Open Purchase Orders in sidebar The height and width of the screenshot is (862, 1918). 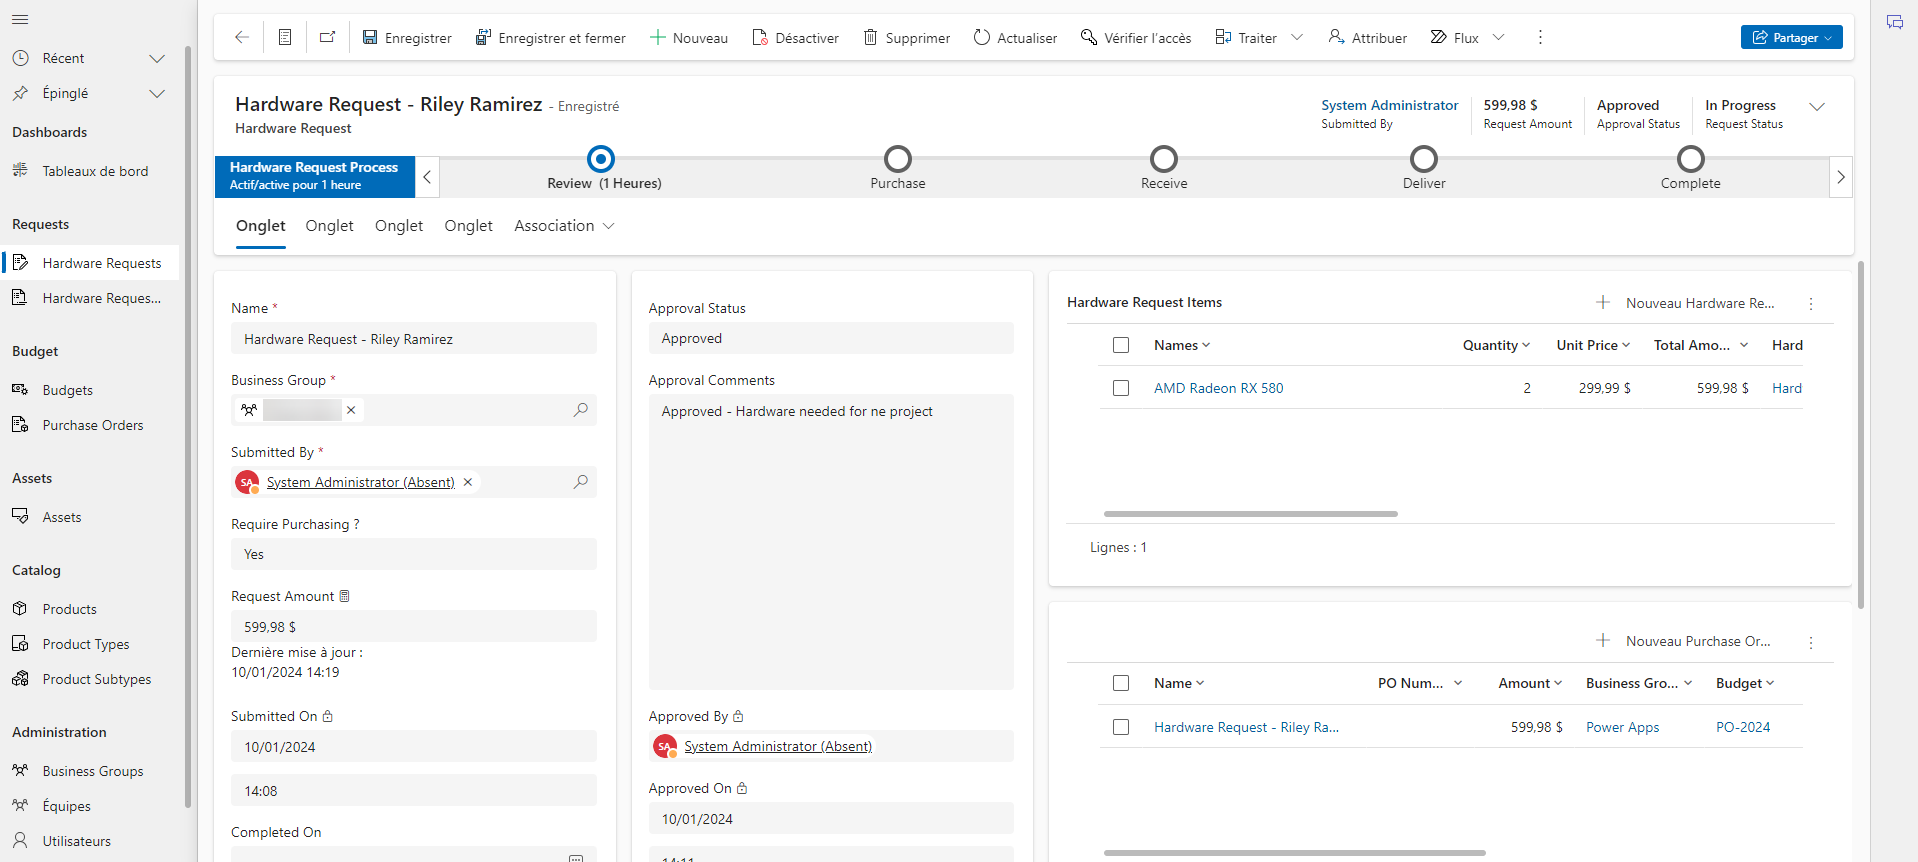[x=90, y=425]
